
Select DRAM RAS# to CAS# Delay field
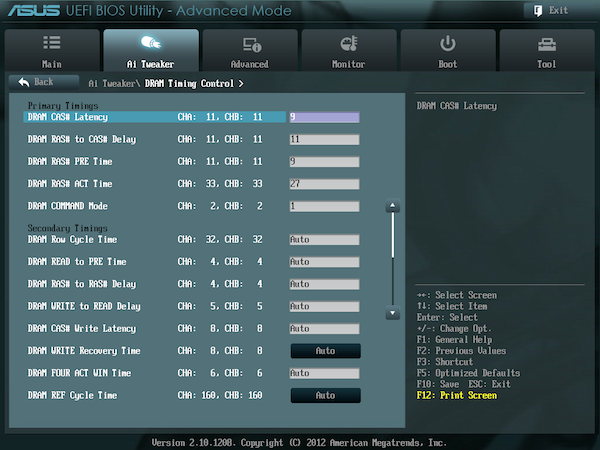[324, 139]
